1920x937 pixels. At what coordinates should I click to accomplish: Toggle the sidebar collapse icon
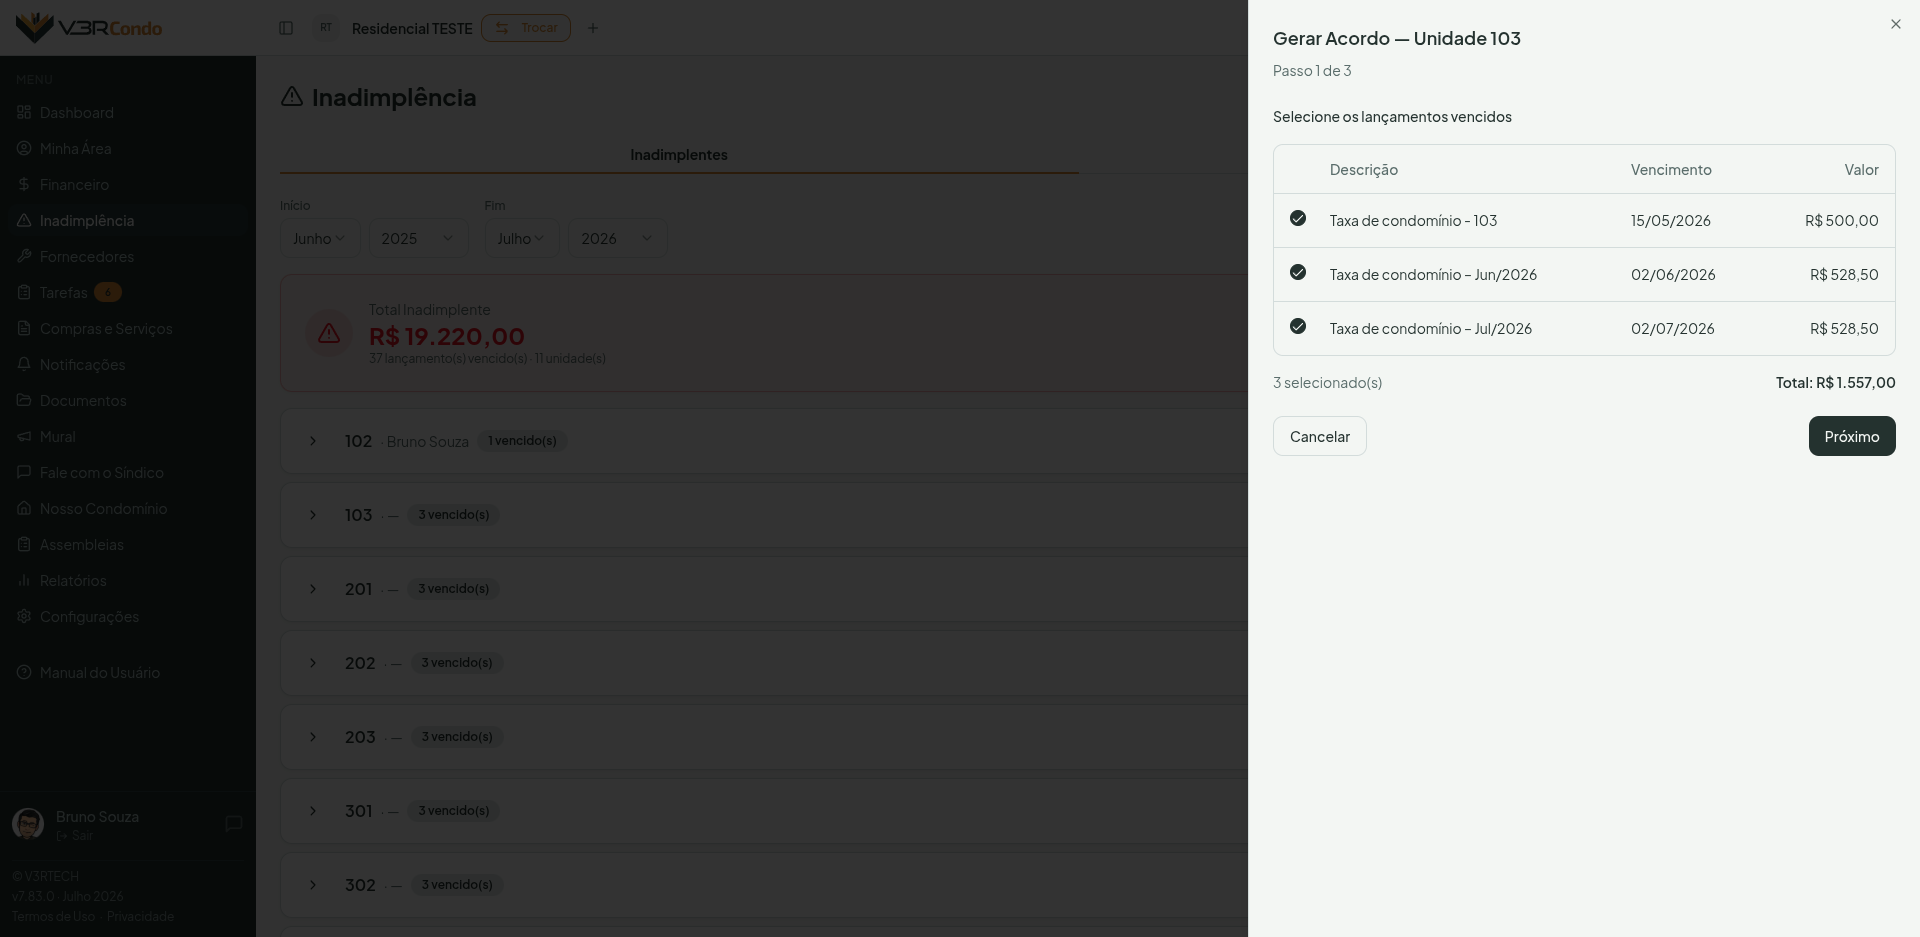(286, 28)
